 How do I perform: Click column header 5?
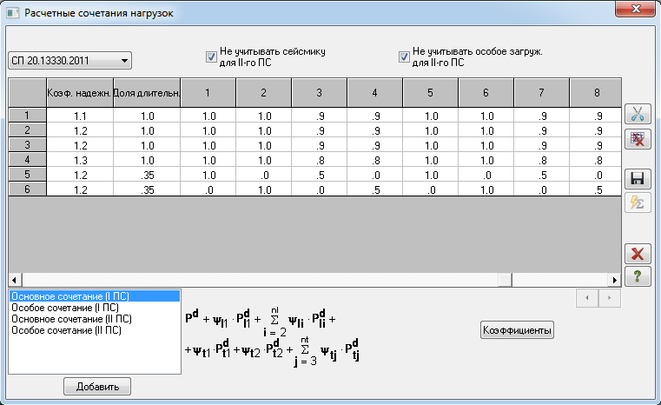(430, 93)
